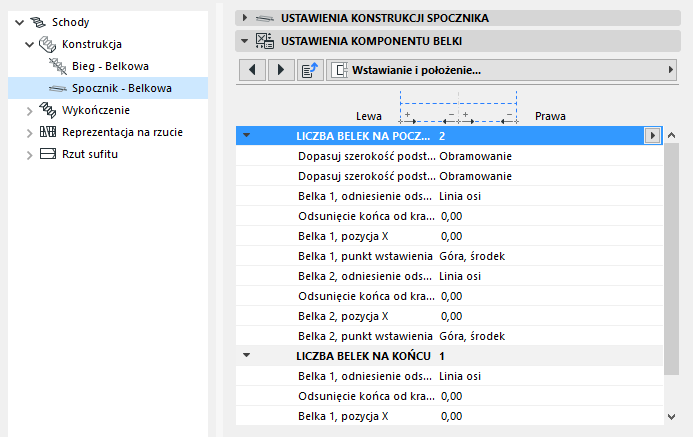
Task: Click the Bieg - Belkowa icon
Action: pos(57,66)
